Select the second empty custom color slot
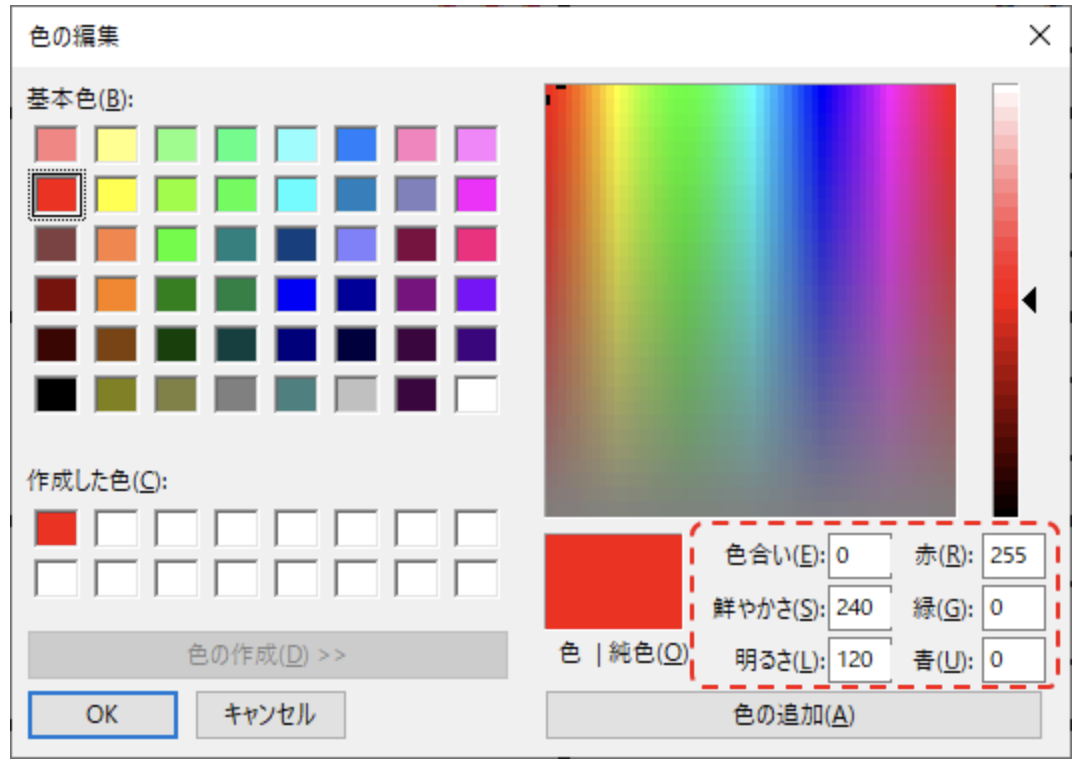The image size is (1084, 766). 116,528
